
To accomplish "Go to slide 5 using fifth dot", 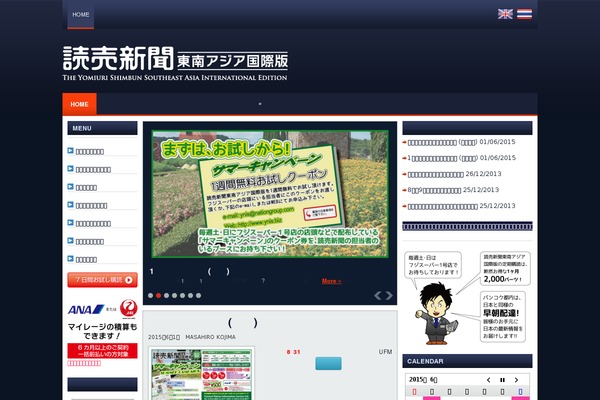I will (183, 296).
